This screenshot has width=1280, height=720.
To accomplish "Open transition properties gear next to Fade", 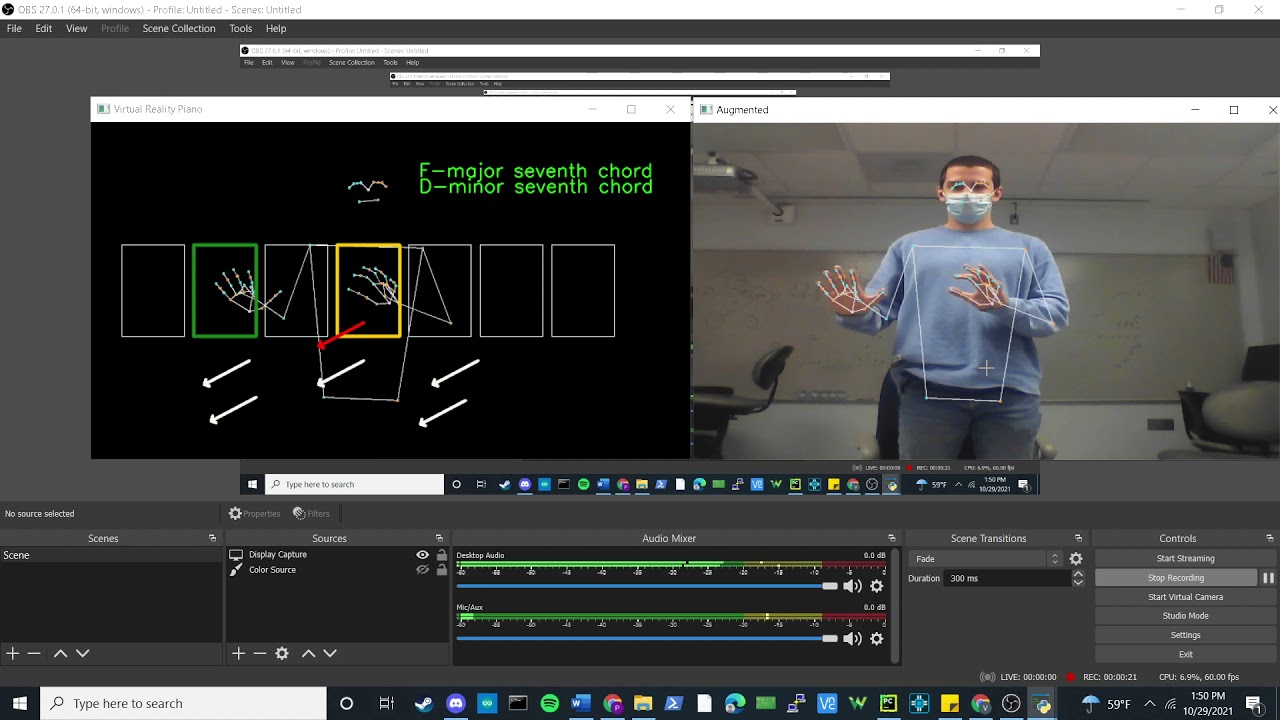I will tap(1076, 559).
